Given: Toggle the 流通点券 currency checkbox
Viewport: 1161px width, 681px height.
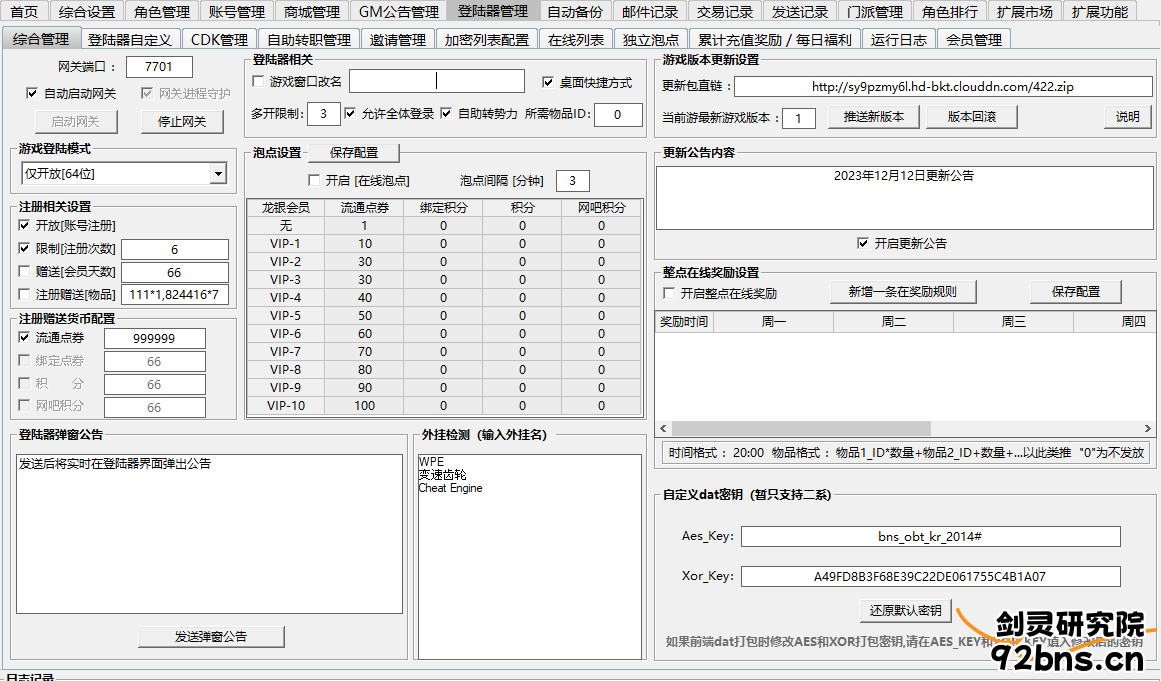Looking at the screenshot, I should [24, 337].
